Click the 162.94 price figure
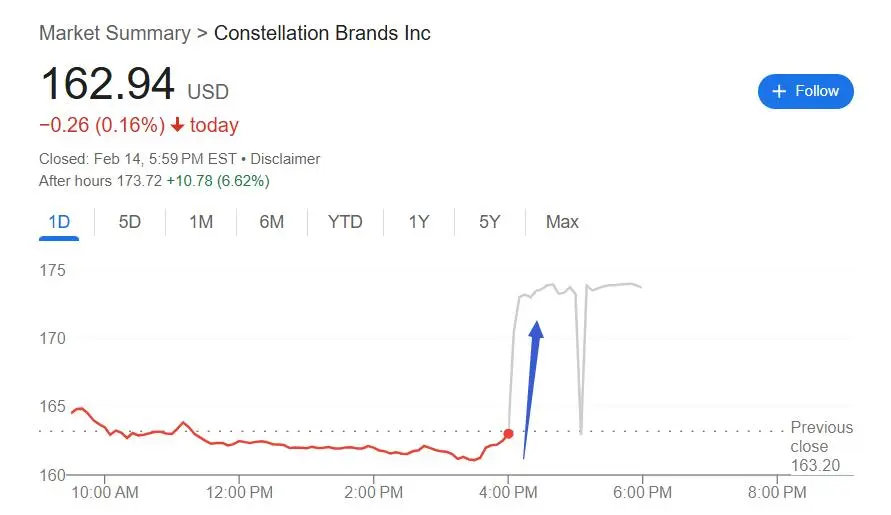 click(x=107, y=84)
